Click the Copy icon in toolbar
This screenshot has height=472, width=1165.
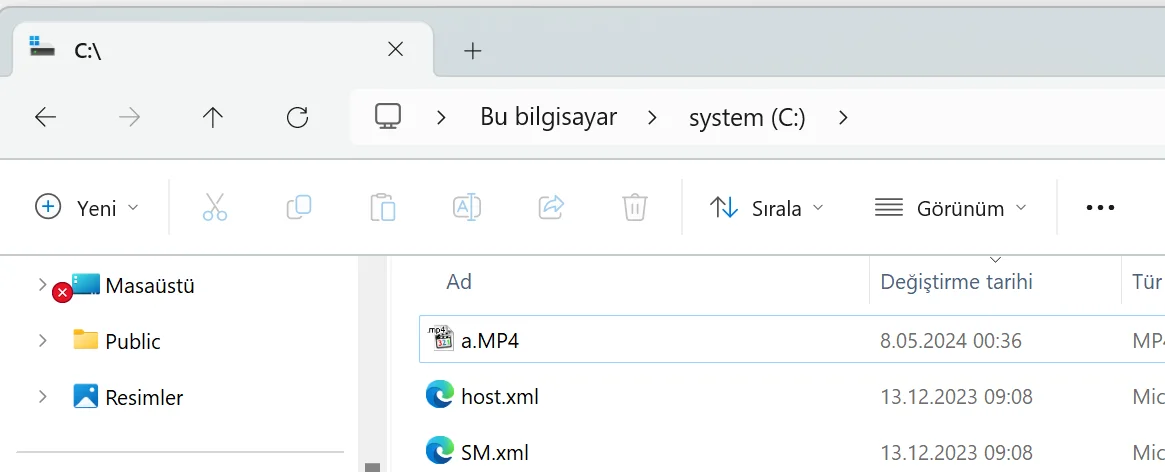tap(299, 207)
